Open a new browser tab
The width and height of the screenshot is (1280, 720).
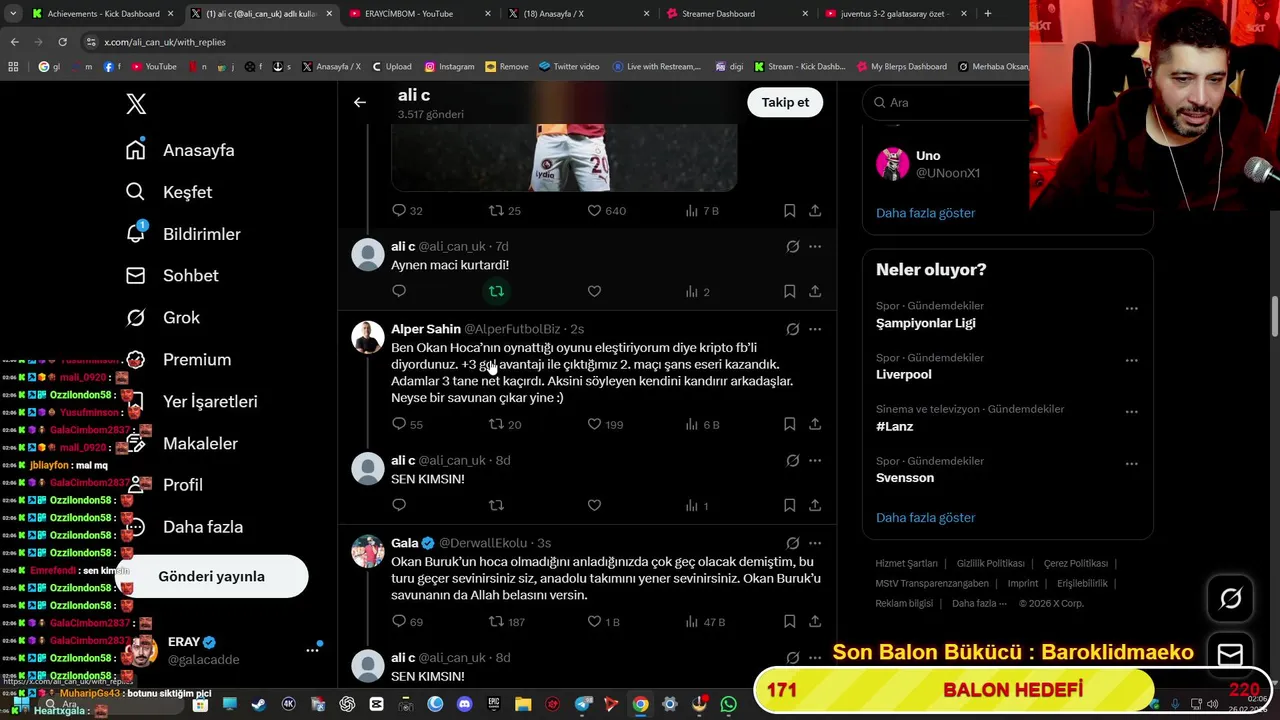coord(988,14)
